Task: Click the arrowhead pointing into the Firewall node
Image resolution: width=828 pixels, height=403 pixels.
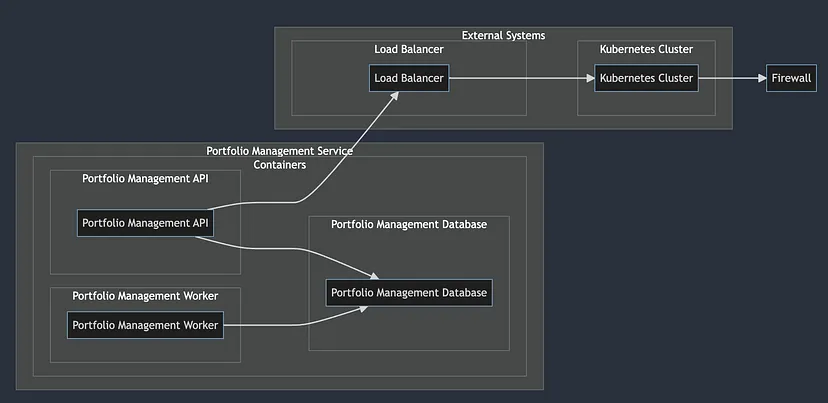Action: click(x=759, y=78)
